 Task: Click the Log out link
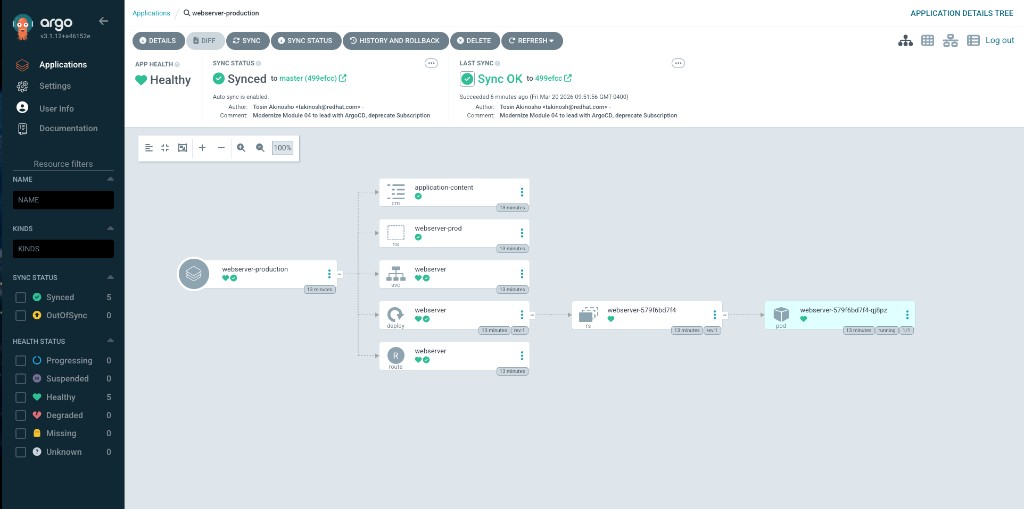[x=1000, y=40]
